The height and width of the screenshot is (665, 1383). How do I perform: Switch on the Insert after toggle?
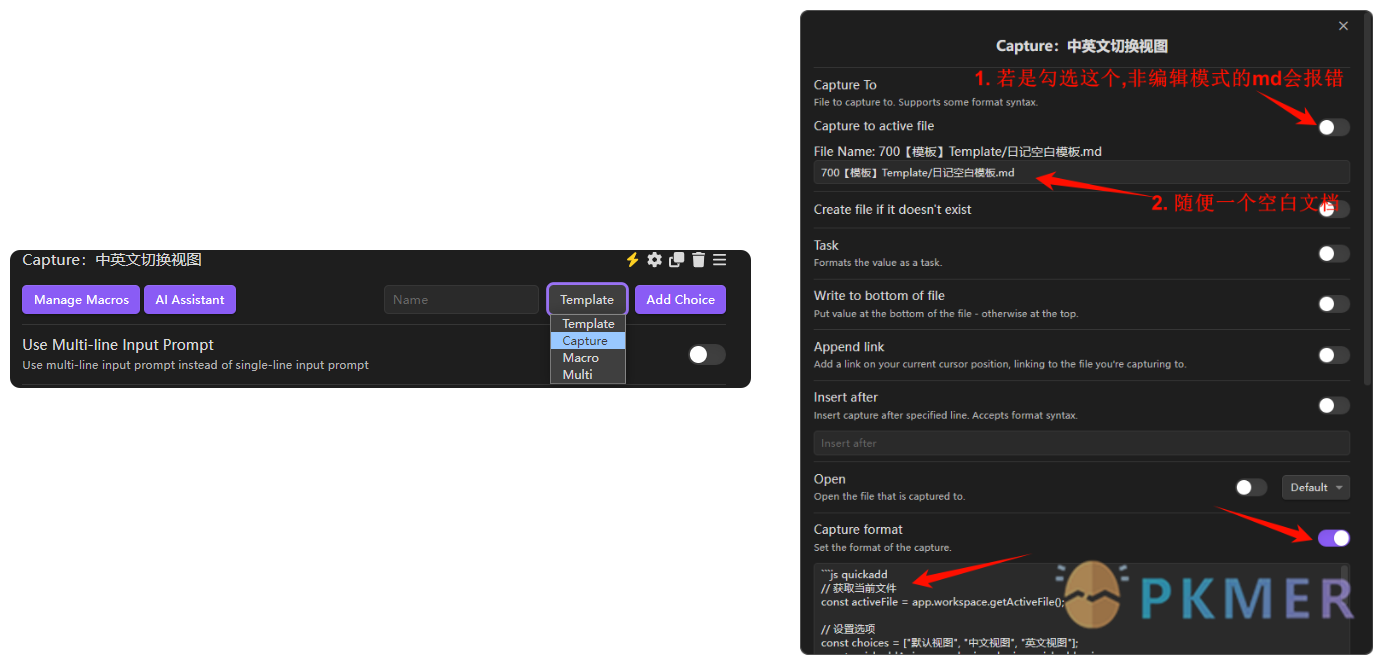[x=1334, y=405]
